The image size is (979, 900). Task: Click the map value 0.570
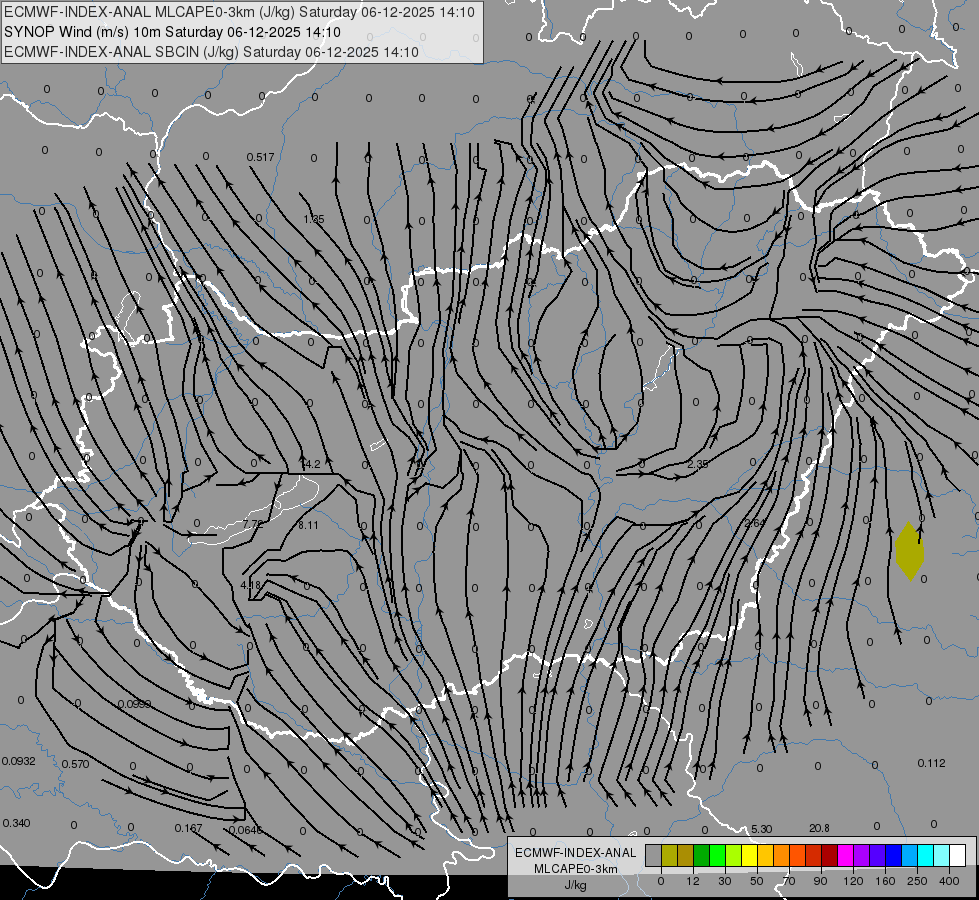tap(76, 764)
